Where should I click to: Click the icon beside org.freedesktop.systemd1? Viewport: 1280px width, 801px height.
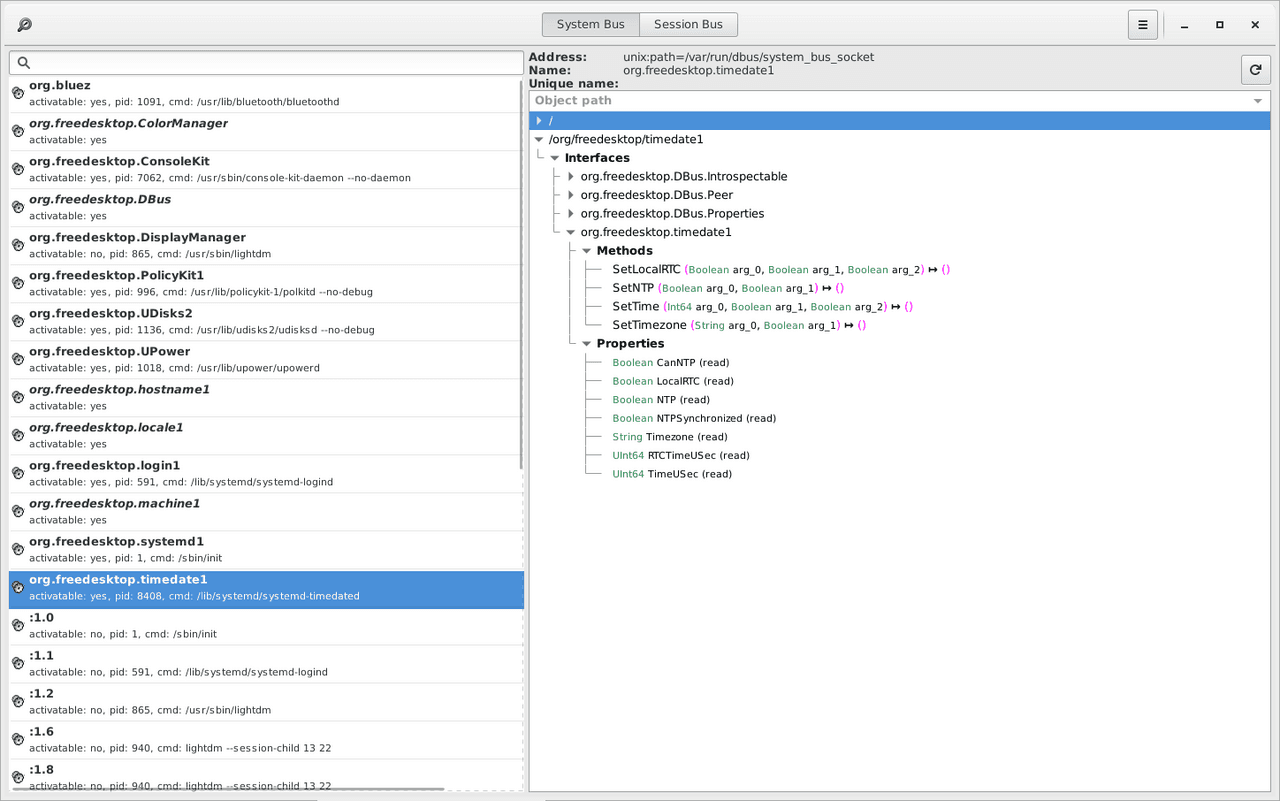[18, 549]
